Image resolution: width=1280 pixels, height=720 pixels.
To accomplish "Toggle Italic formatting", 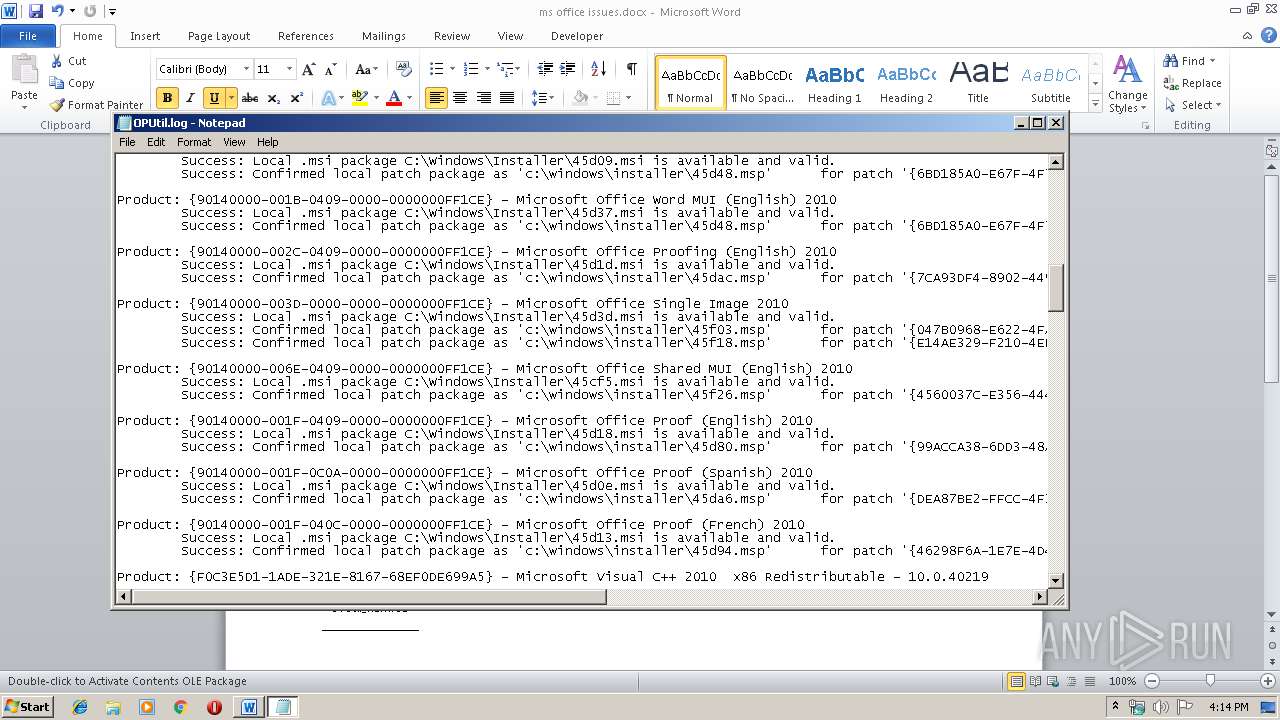I will 189,98.
